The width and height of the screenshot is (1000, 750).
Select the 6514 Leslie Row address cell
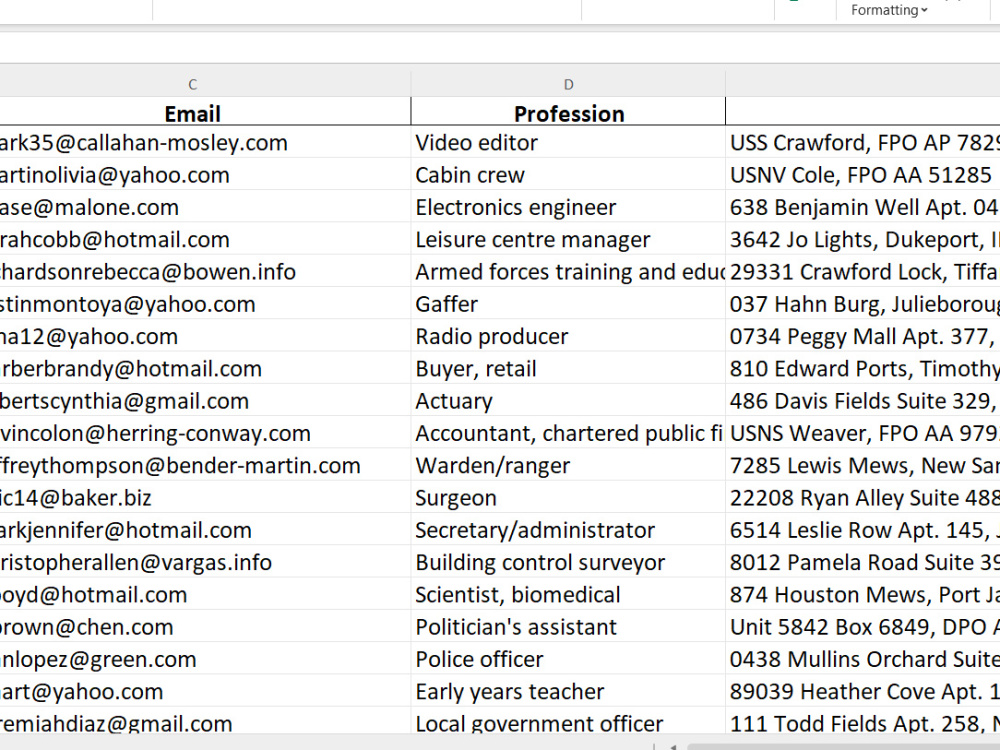pyautogui.click(x=863, y=530)
